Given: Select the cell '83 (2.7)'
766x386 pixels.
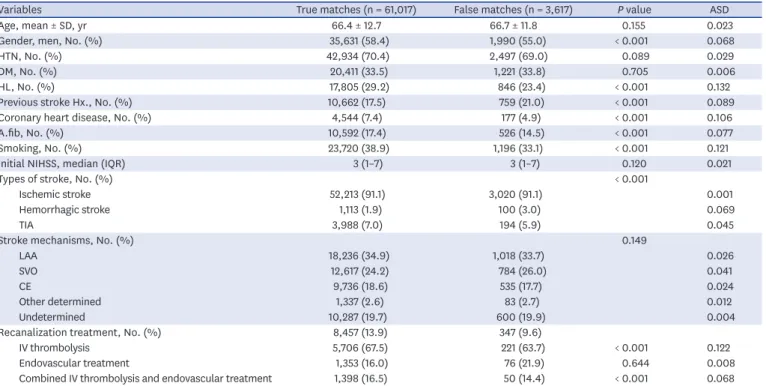Looking at the screenshot, I should click(x=523, y=302).
